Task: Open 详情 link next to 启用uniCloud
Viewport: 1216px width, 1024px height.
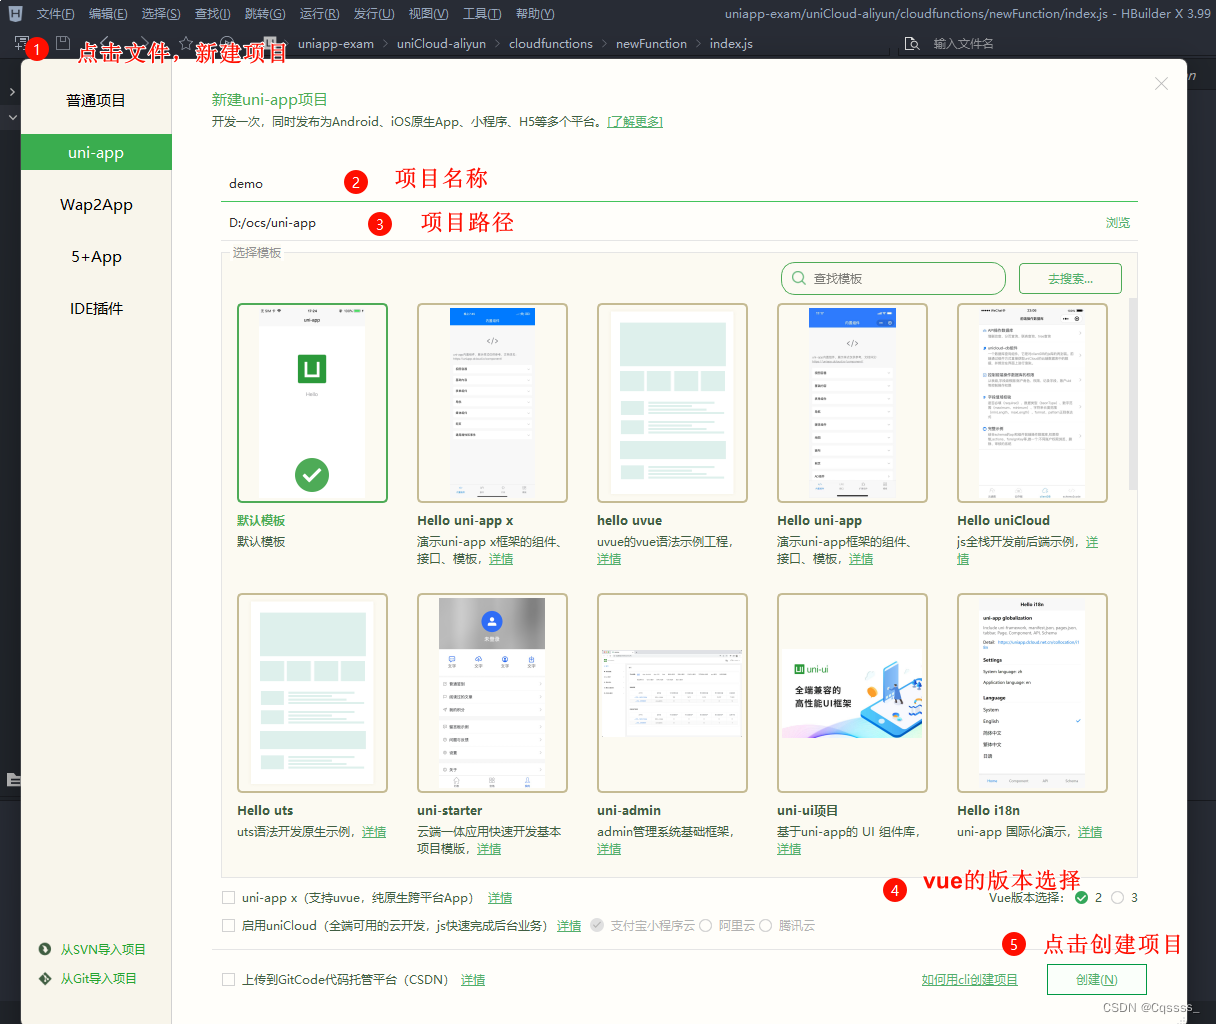Action: [569, 926]
